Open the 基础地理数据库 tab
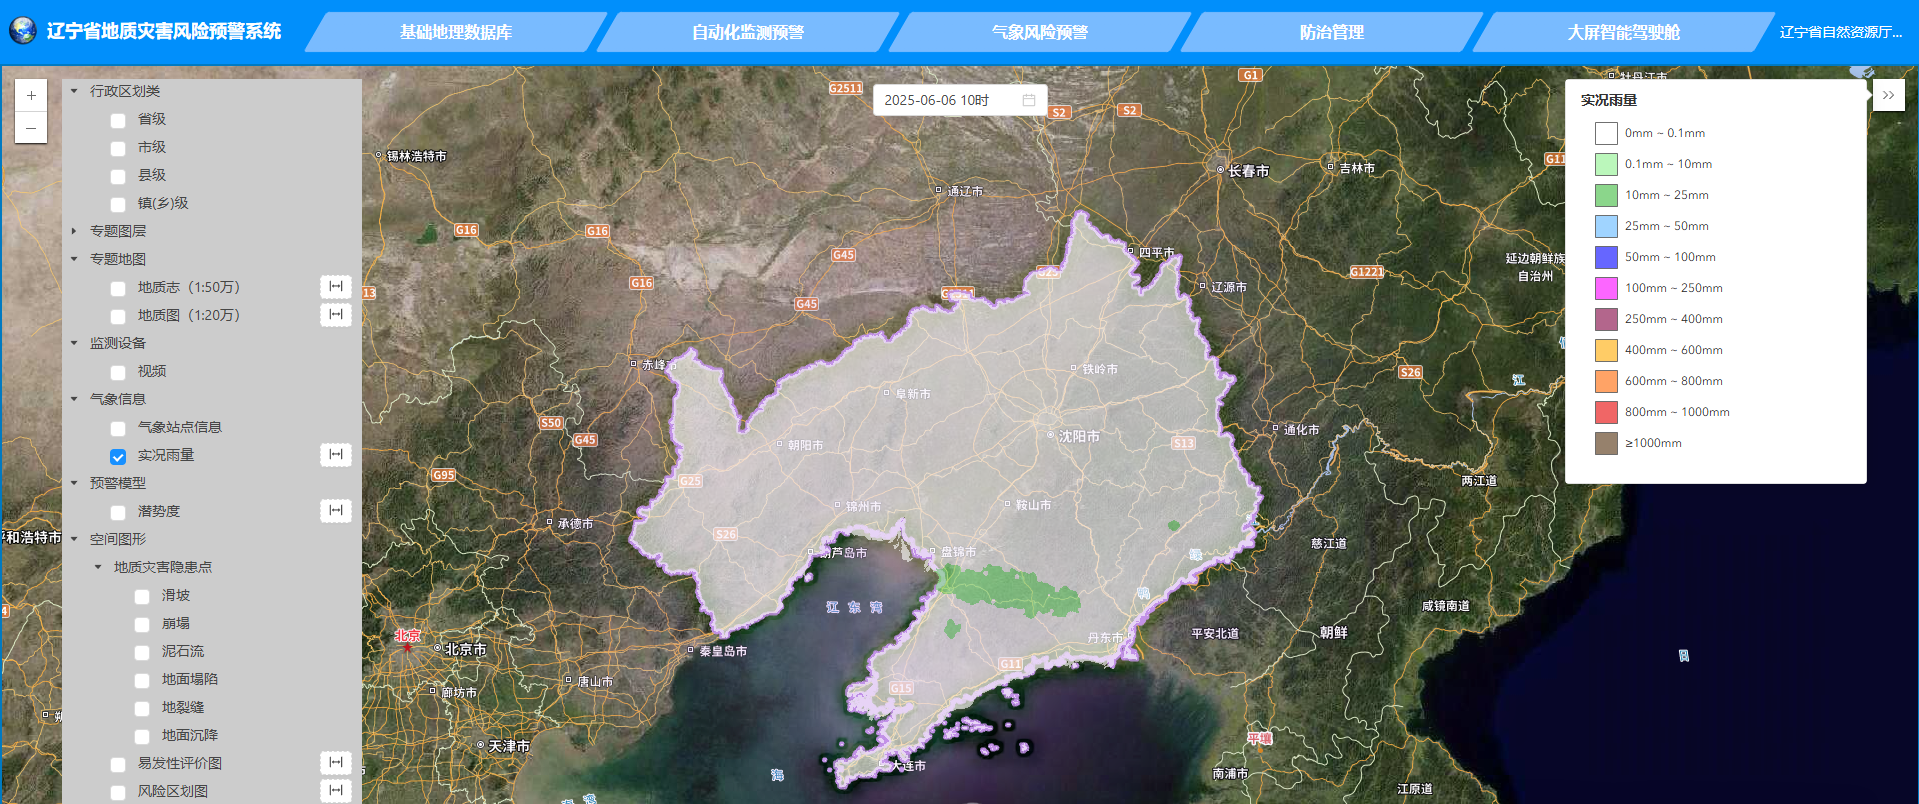 click(x=455, y=32)
